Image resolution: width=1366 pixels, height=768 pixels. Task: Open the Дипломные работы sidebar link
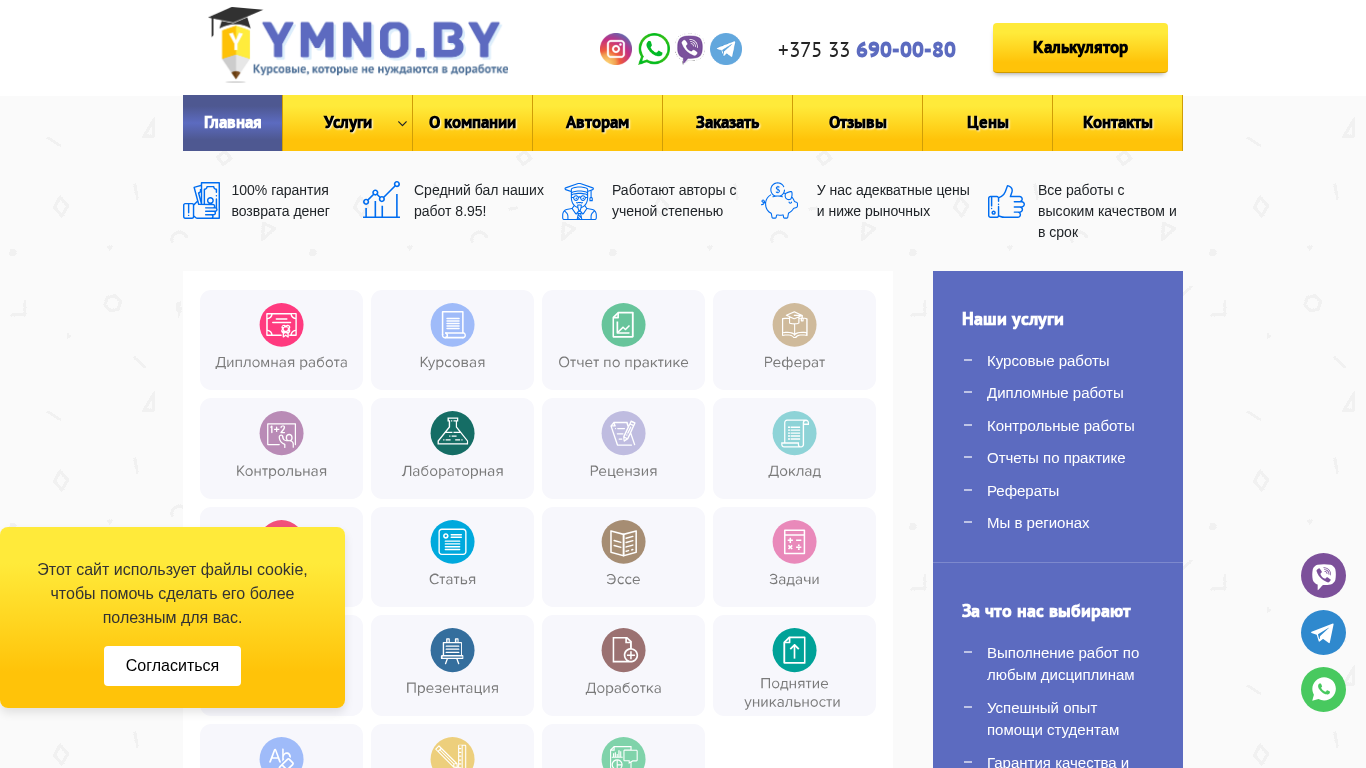point(1055,393)
